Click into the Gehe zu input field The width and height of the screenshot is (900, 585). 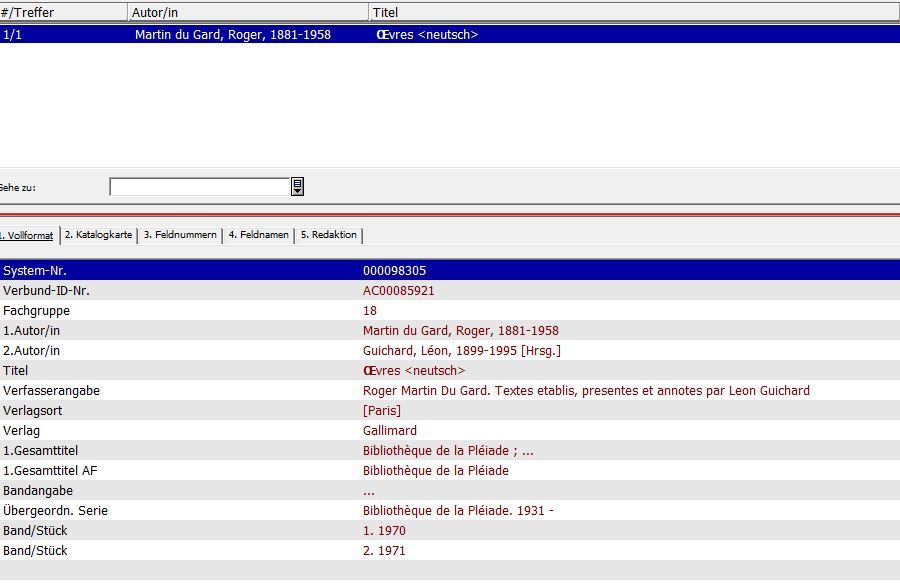click(199, 187)
